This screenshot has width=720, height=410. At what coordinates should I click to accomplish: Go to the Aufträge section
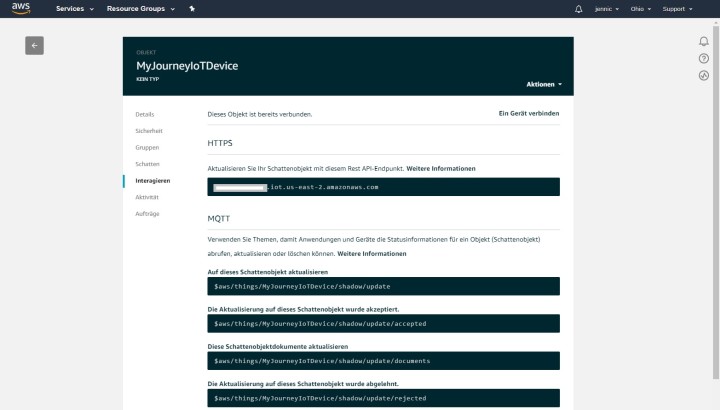point(147,213)
